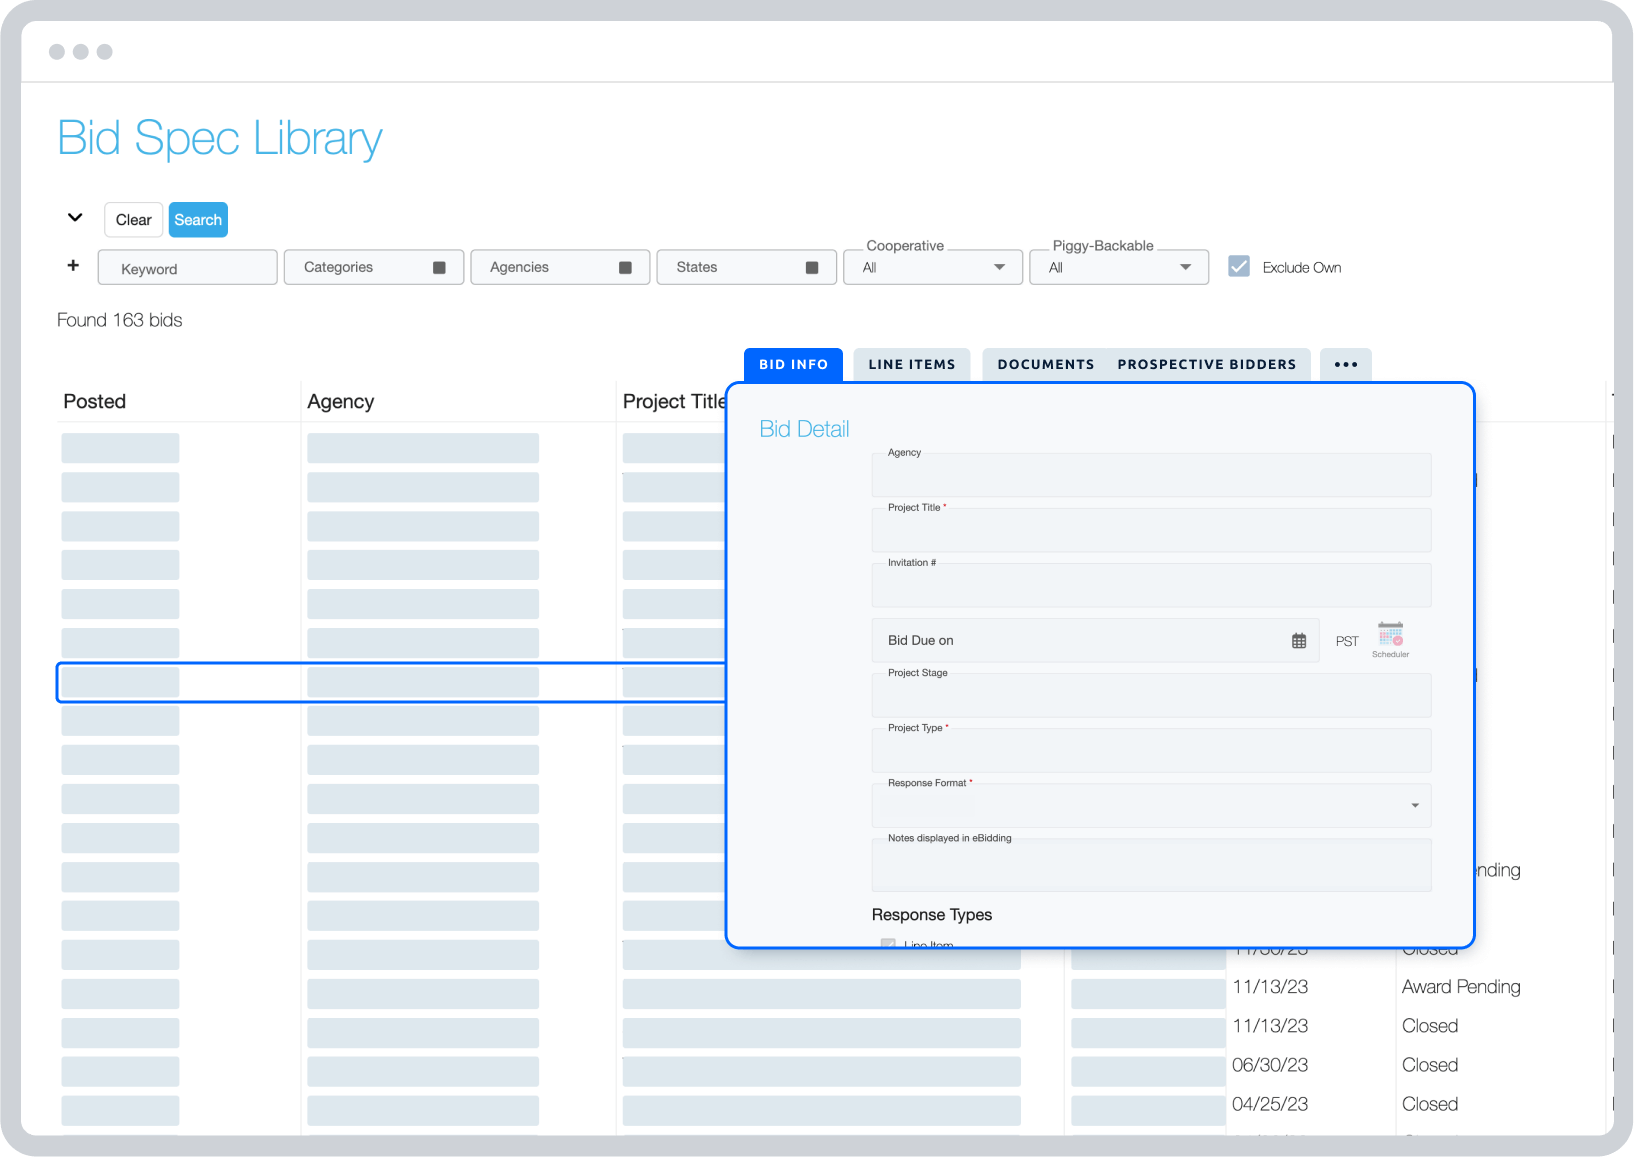
Task: Click into the Keyword input field
Action: [x=187, y=267]
